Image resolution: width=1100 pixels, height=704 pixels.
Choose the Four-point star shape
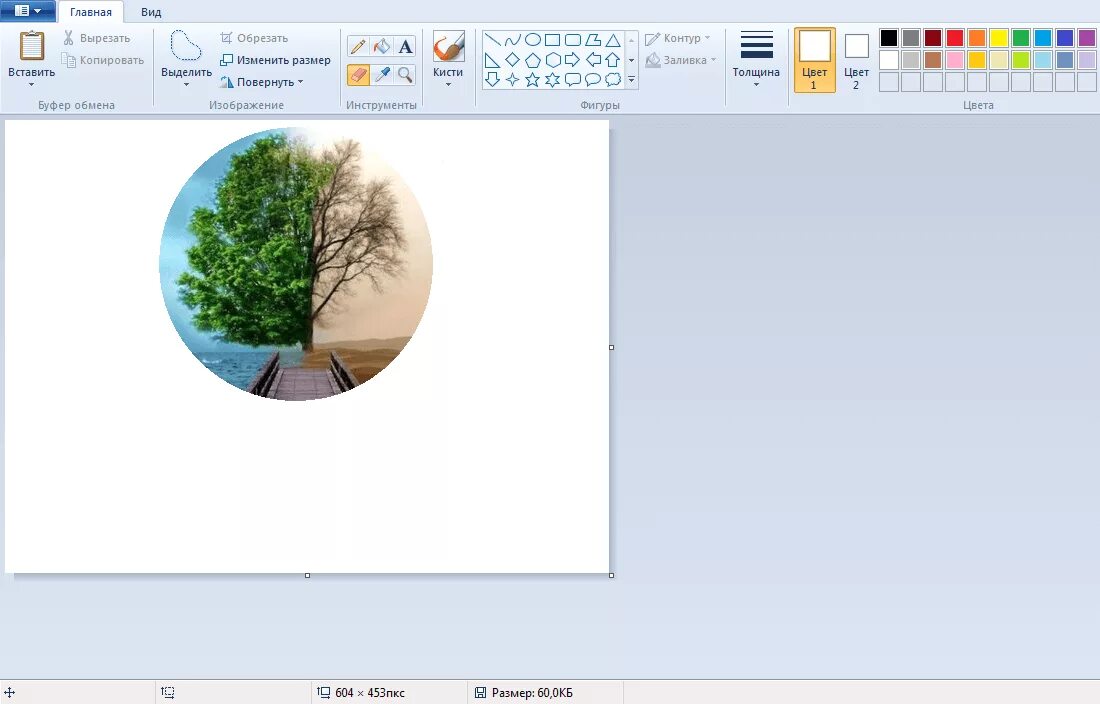(x=513, y=80)
